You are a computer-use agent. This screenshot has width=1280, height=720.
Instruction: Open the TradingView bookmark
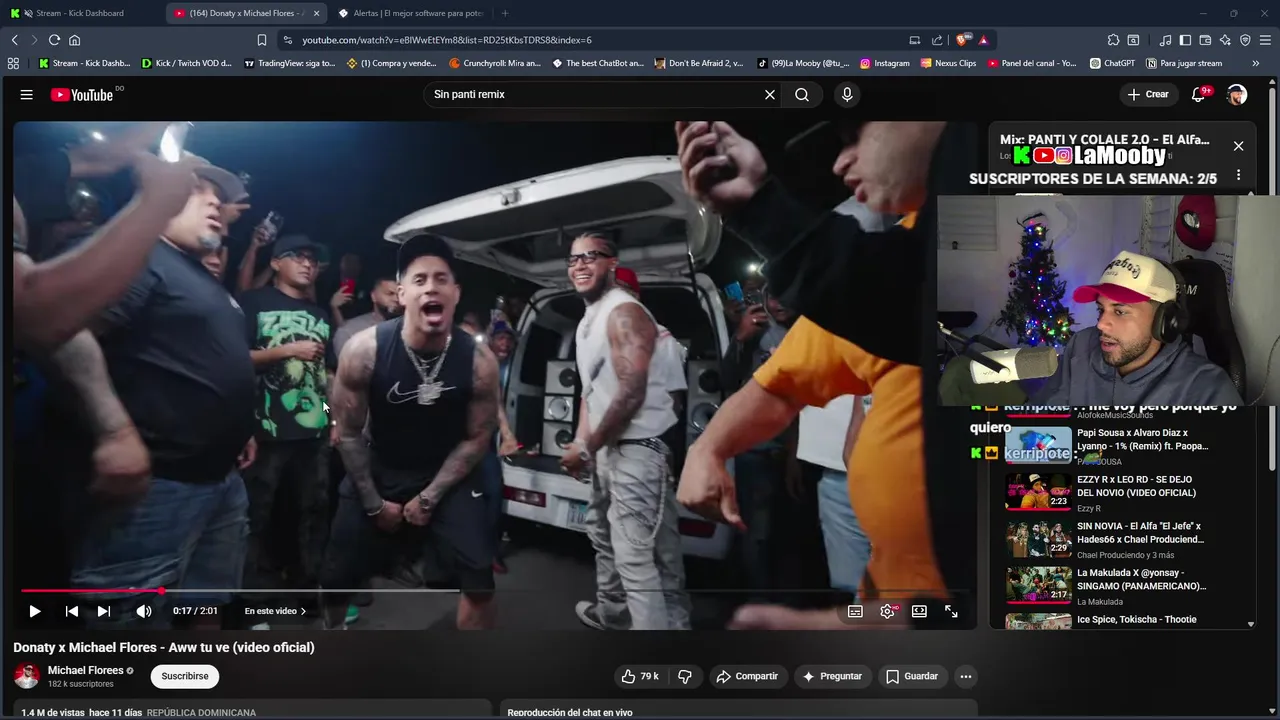click(x=290, y=63)
